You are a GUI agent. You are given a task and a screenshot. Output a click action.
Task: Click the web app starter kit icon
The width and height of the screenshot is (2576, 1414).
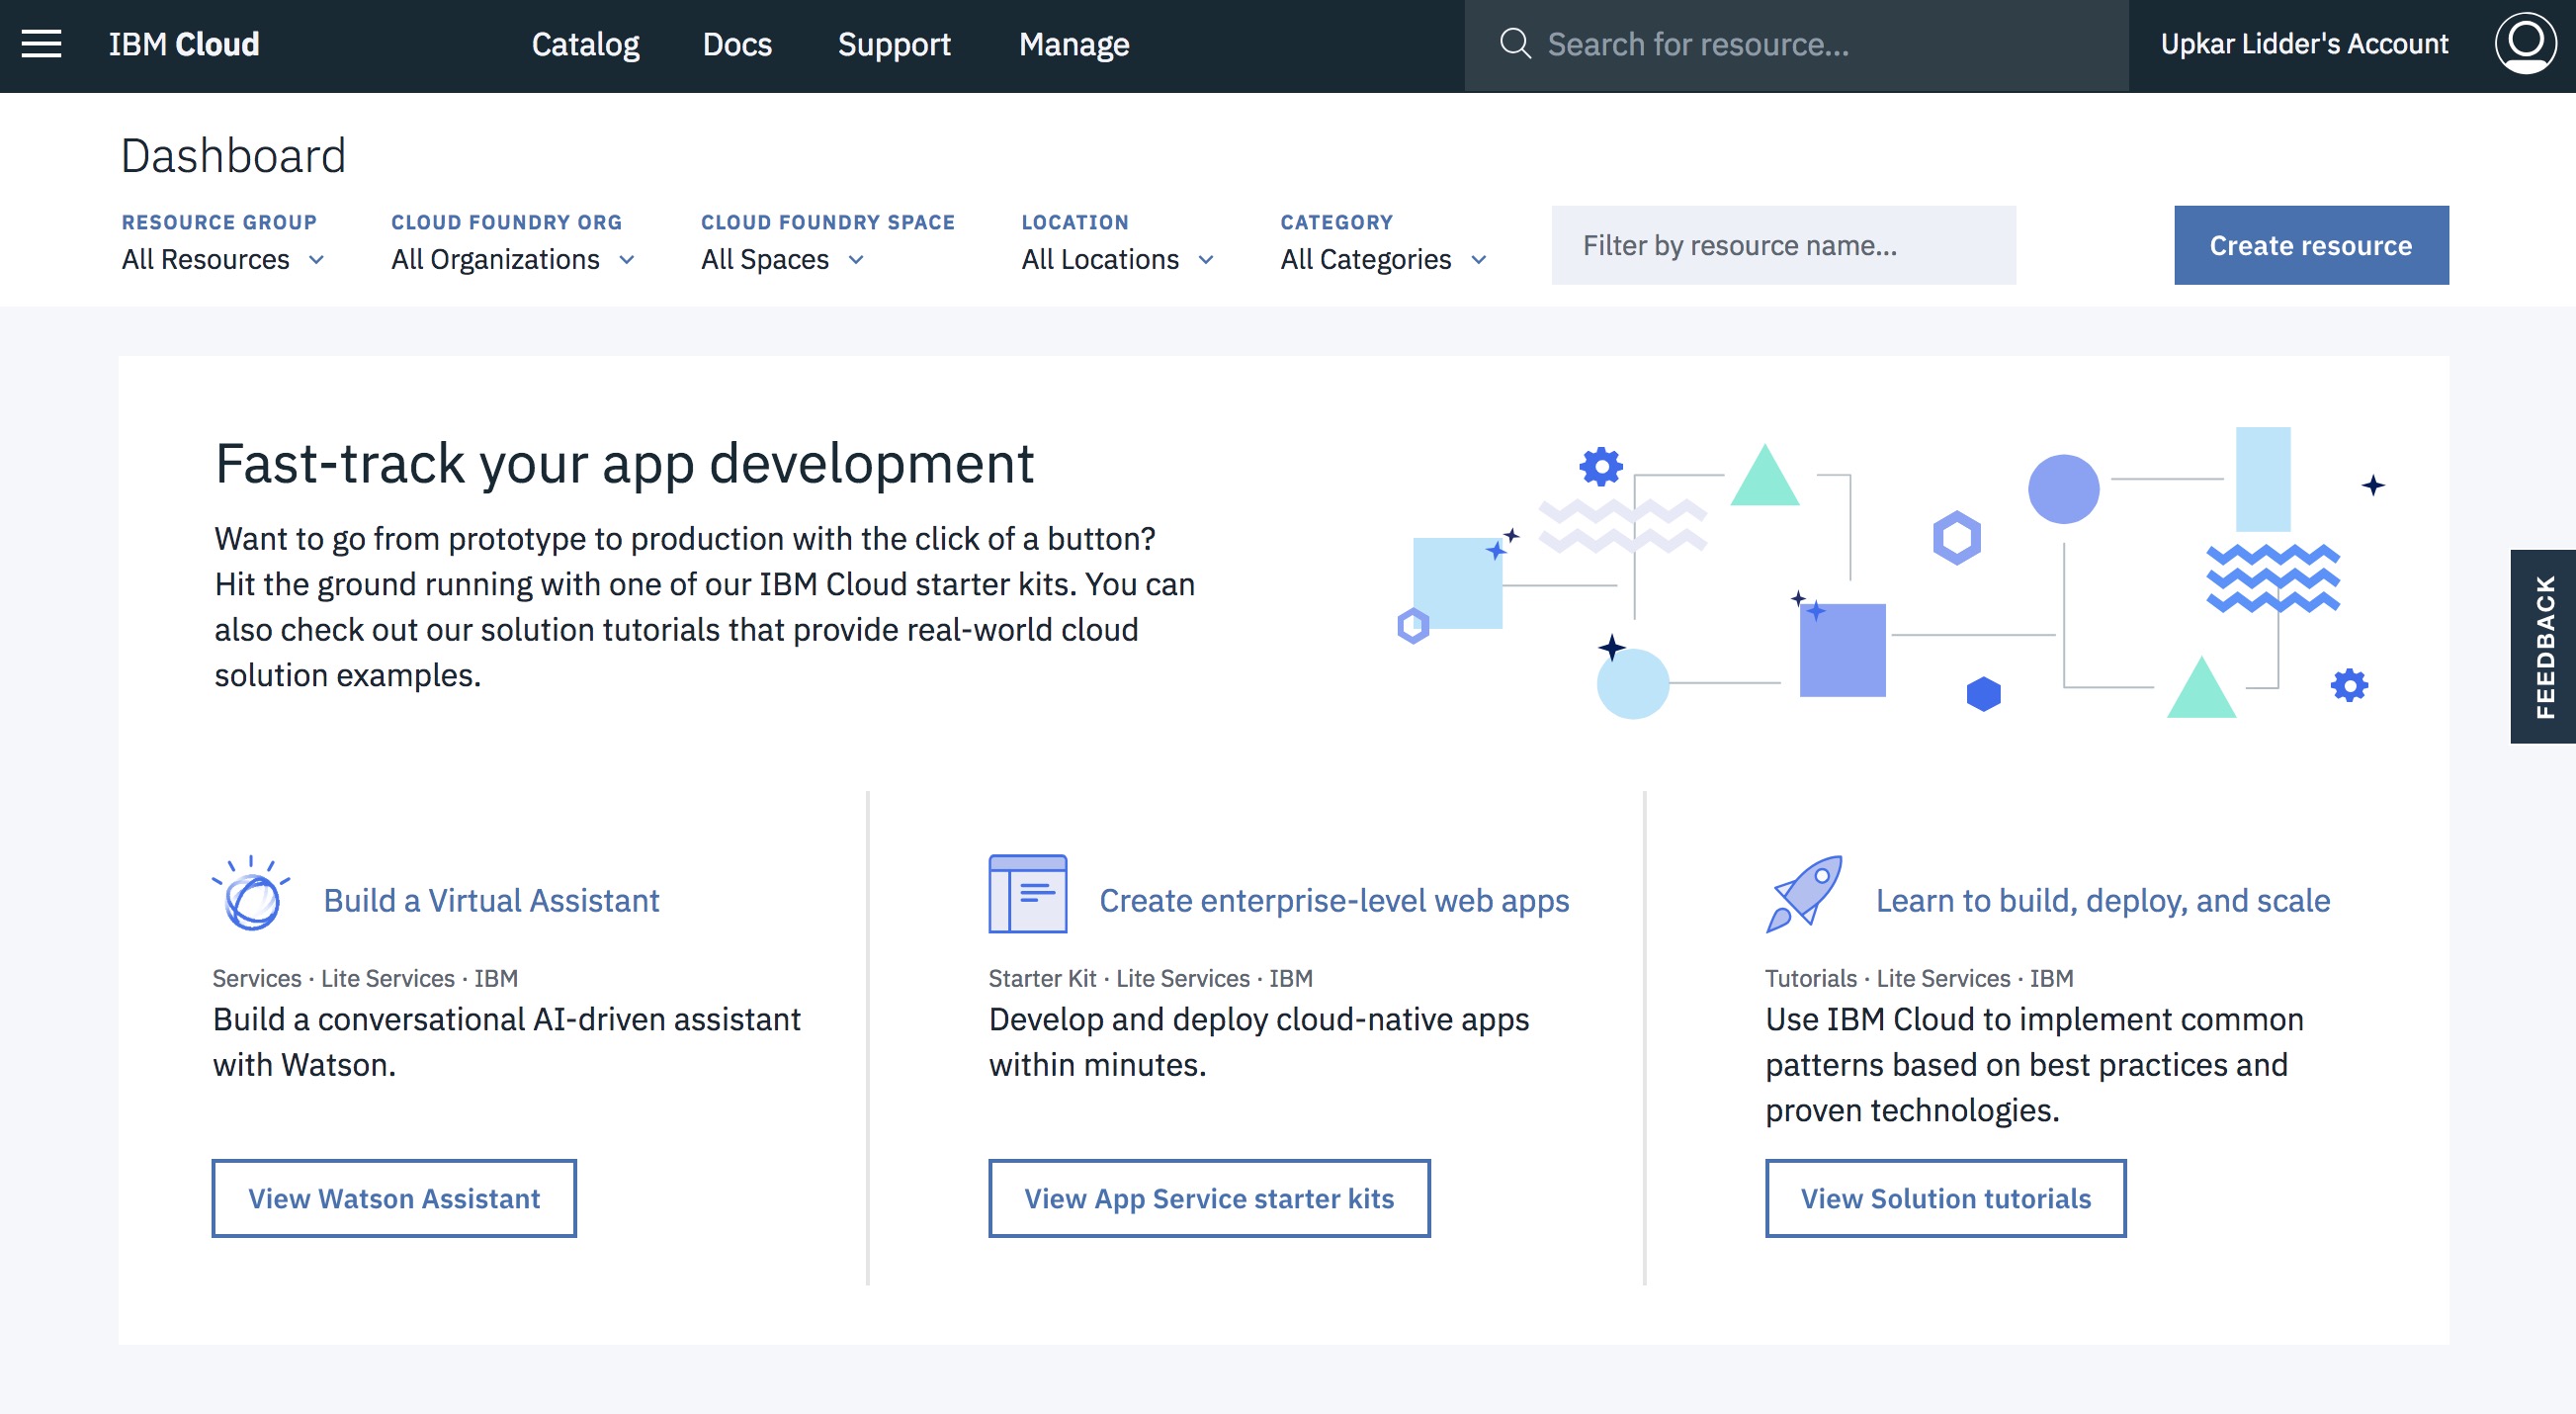pos(1027,894)
